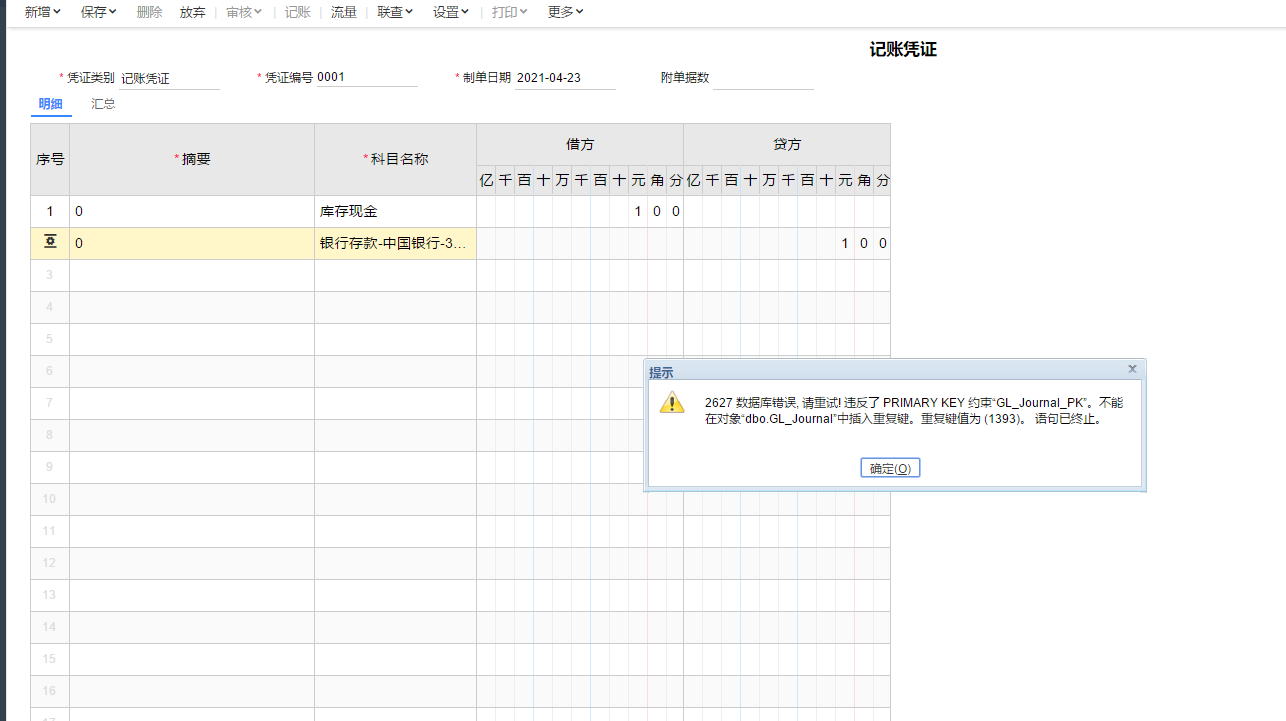Open the 设置 dropdown menu

pyautogui.click(x=451, y=12)
